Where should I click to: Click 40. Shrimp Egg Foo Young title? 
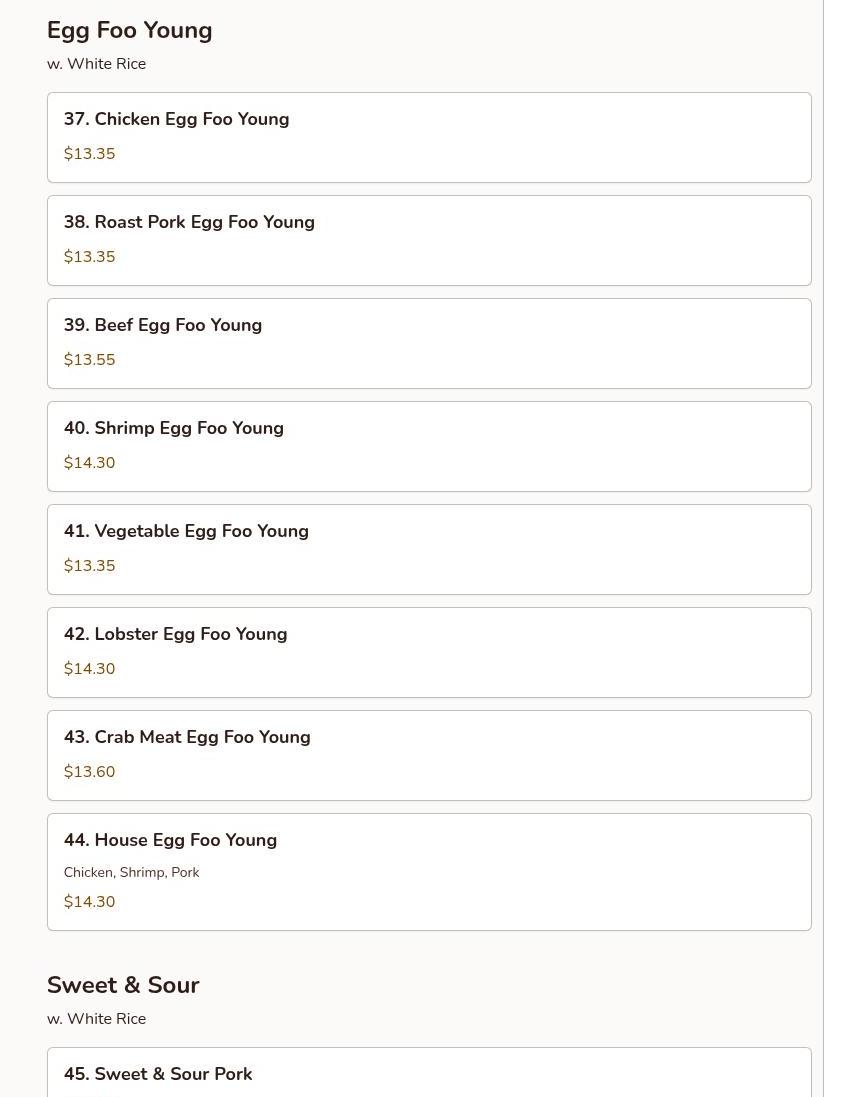click(174, 428)
